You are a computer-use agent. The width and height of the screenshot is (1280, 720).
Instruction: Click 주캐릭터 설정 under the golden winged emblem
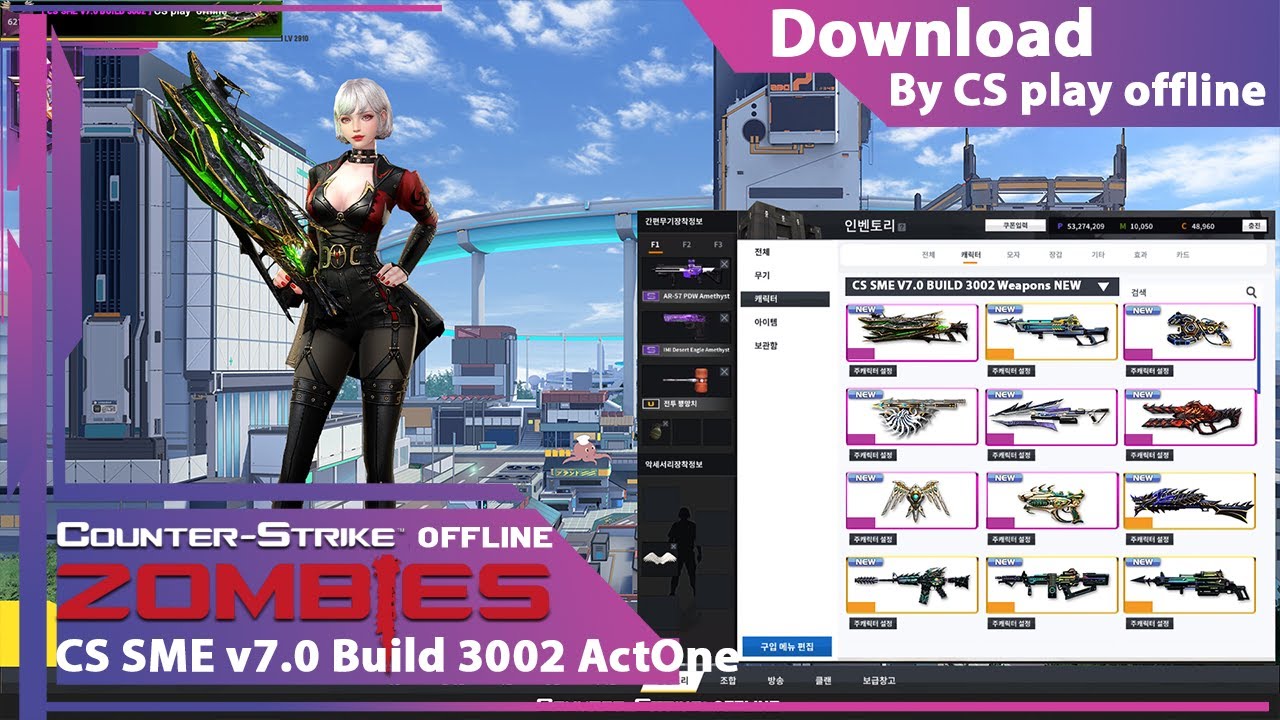(874, 539)
